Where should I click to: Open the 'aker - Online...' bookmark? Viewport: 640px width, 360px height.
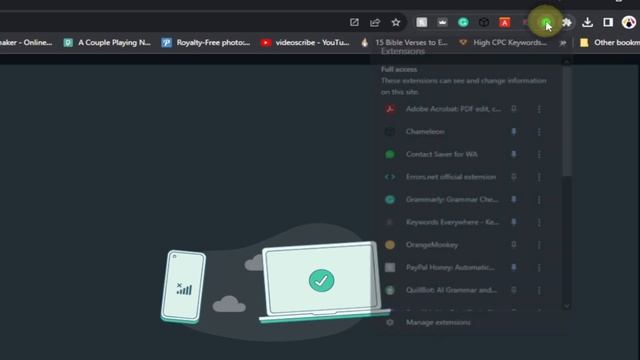click(26, 42)
